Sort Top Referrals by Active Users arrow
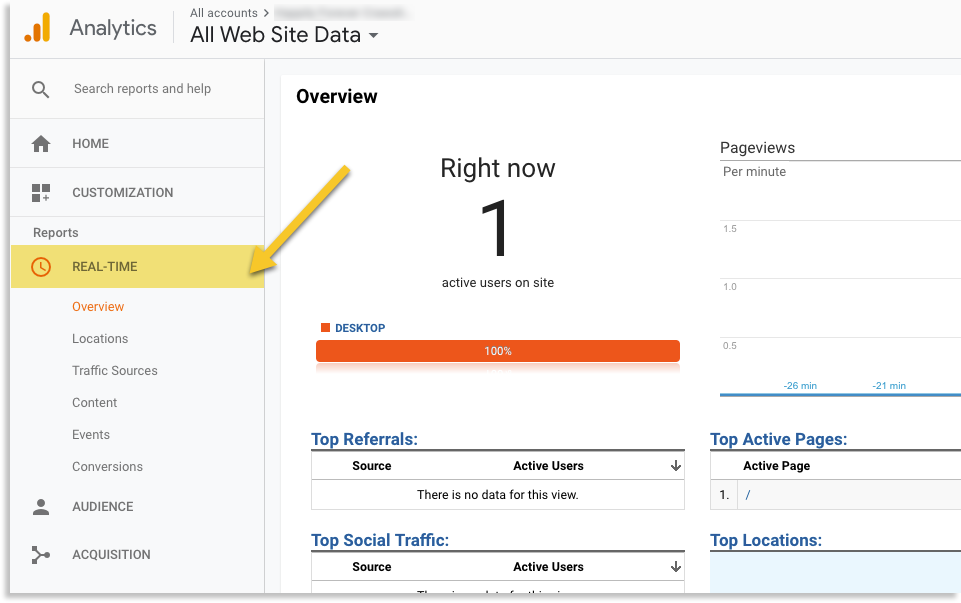Viewport: 961px width, 603px height. 676,466
